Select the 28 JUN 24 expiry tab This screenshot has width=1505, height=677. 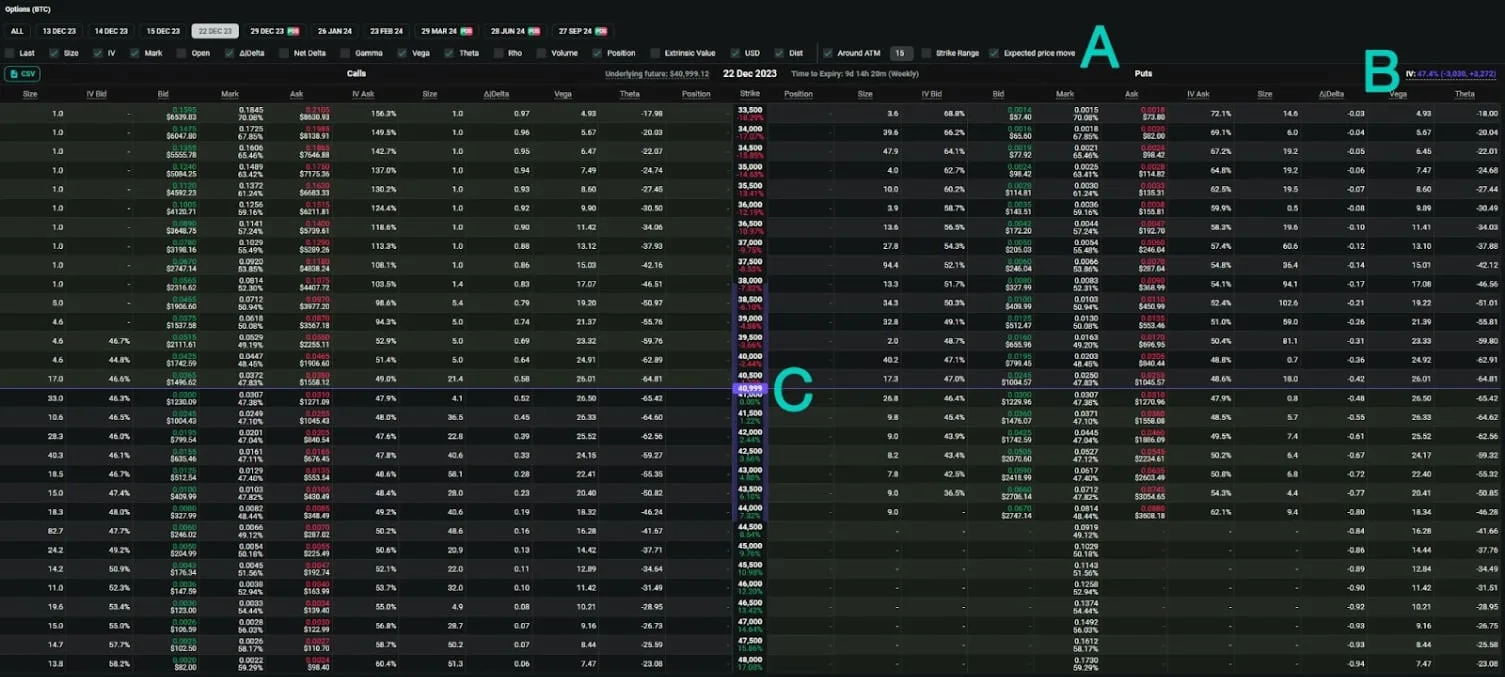point(514,31)
